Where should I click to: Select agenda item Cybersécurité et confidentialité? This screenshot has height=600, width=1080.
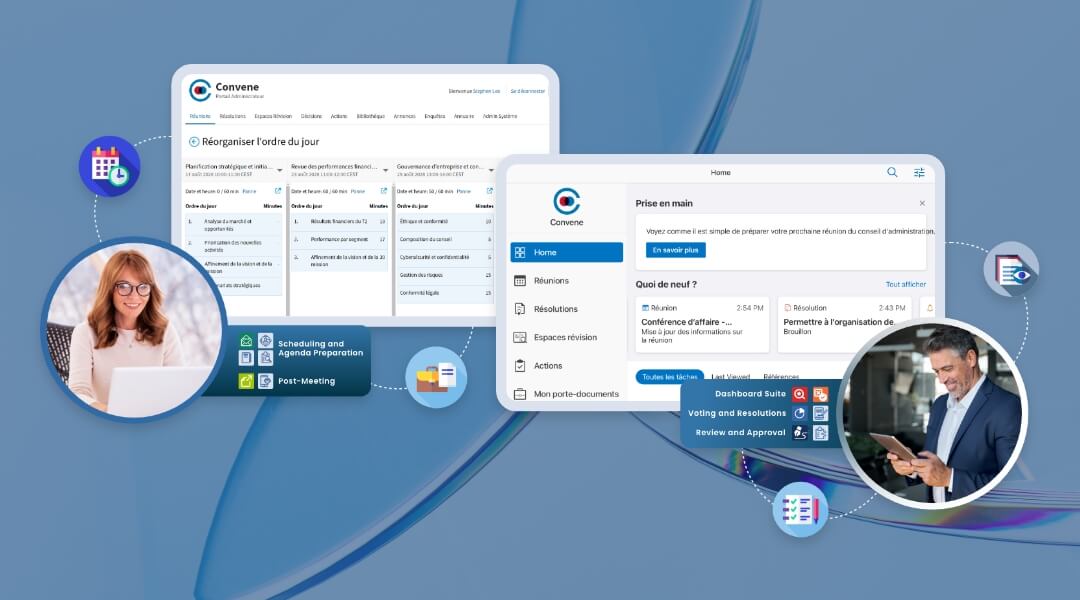tap(445, 257)
